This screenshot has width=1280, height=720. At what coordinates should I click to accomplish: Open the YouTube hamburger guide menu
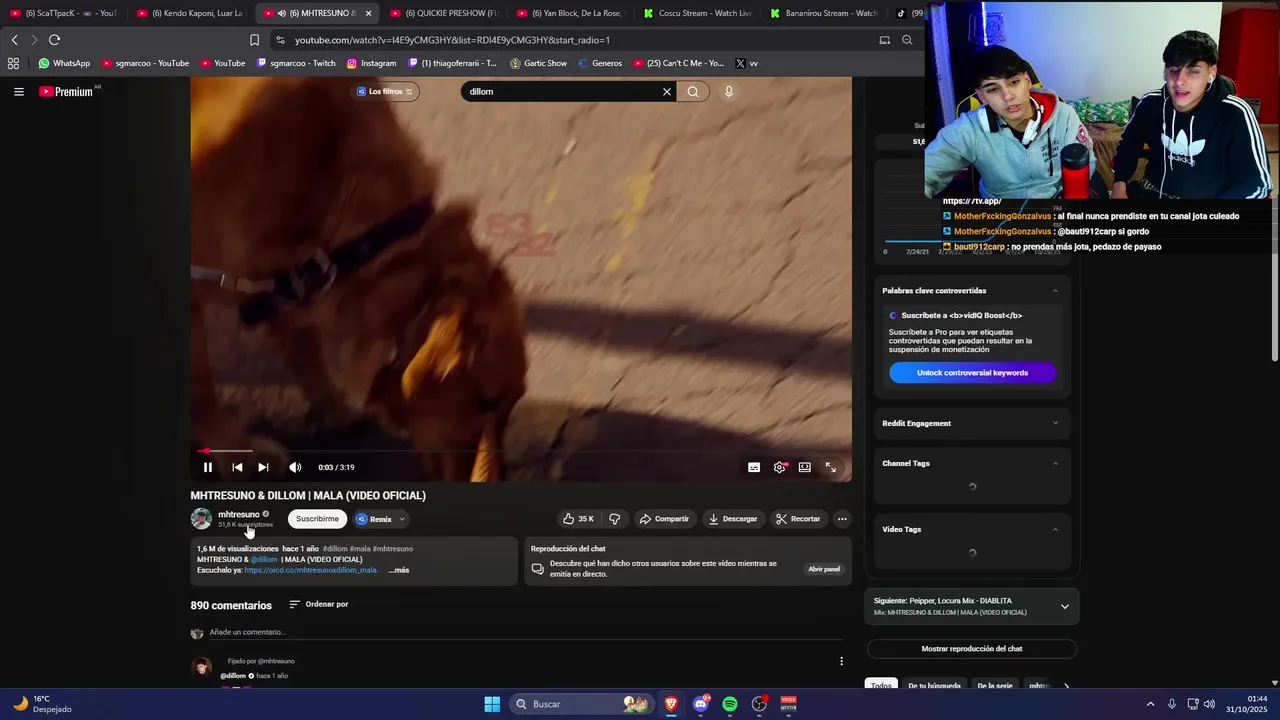(18, 91)
